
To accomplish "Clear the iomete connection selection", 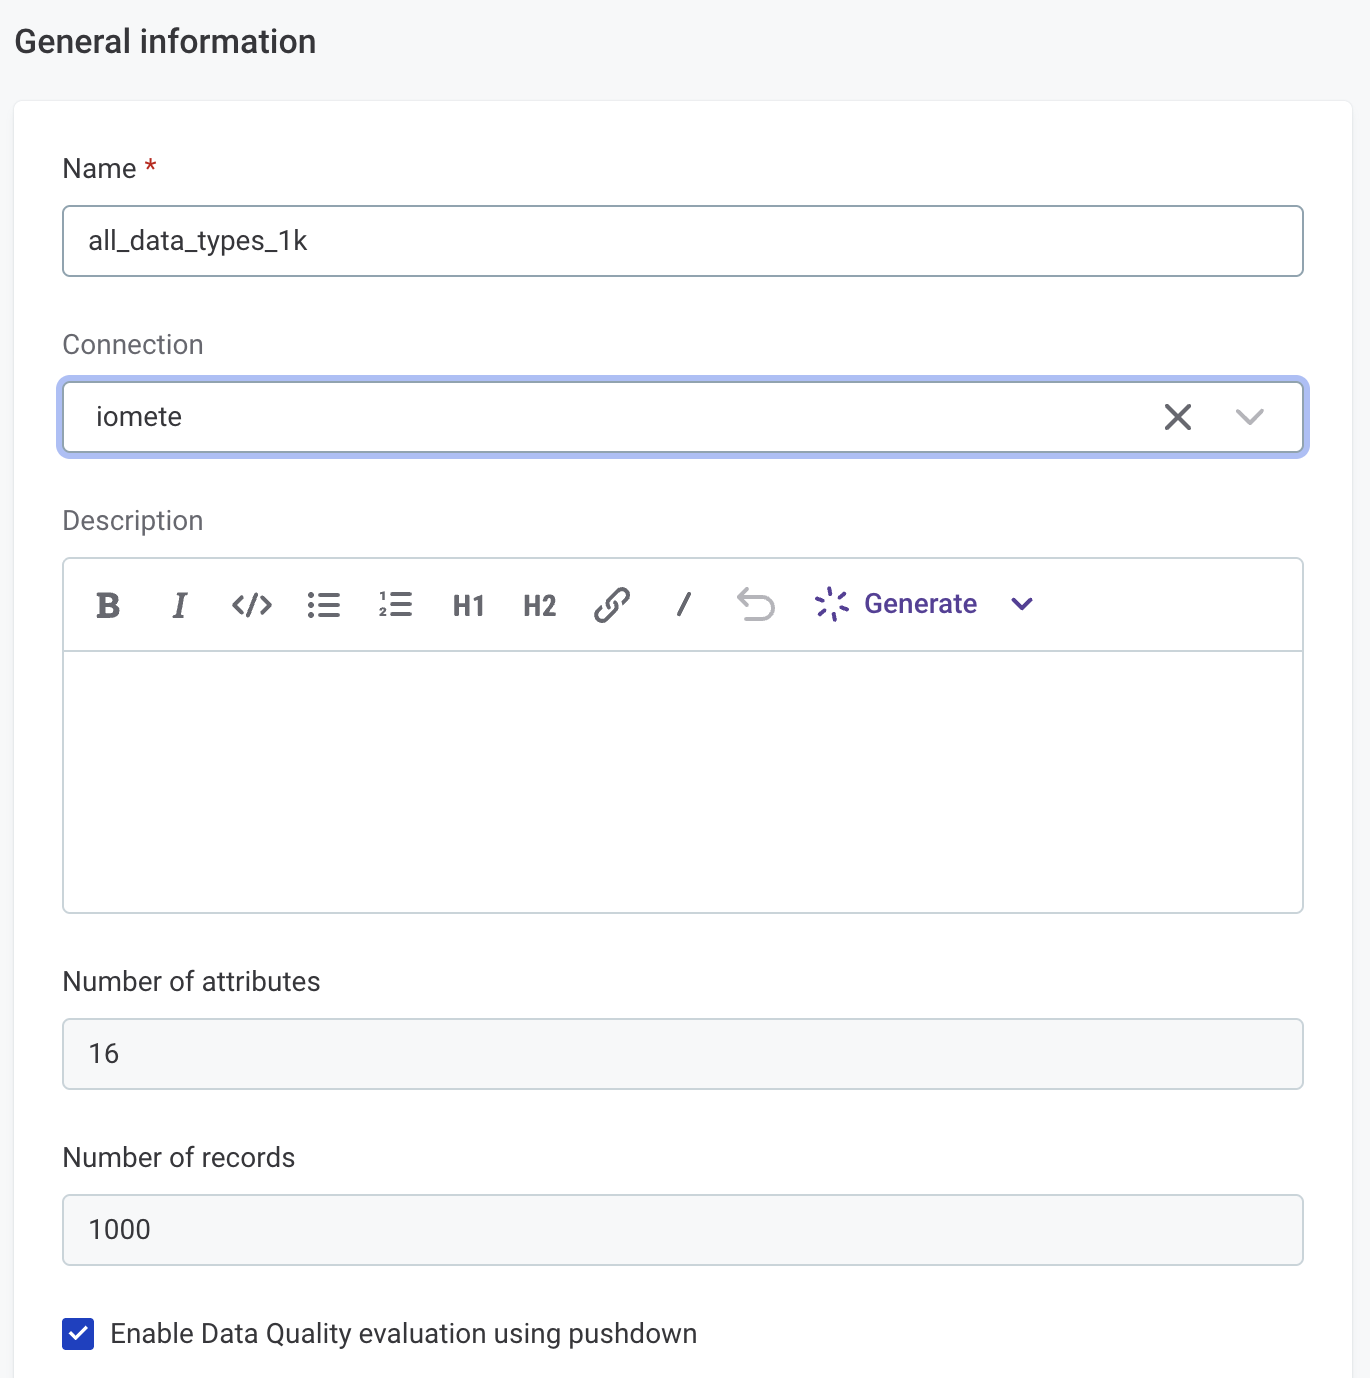I will 1178,417.
